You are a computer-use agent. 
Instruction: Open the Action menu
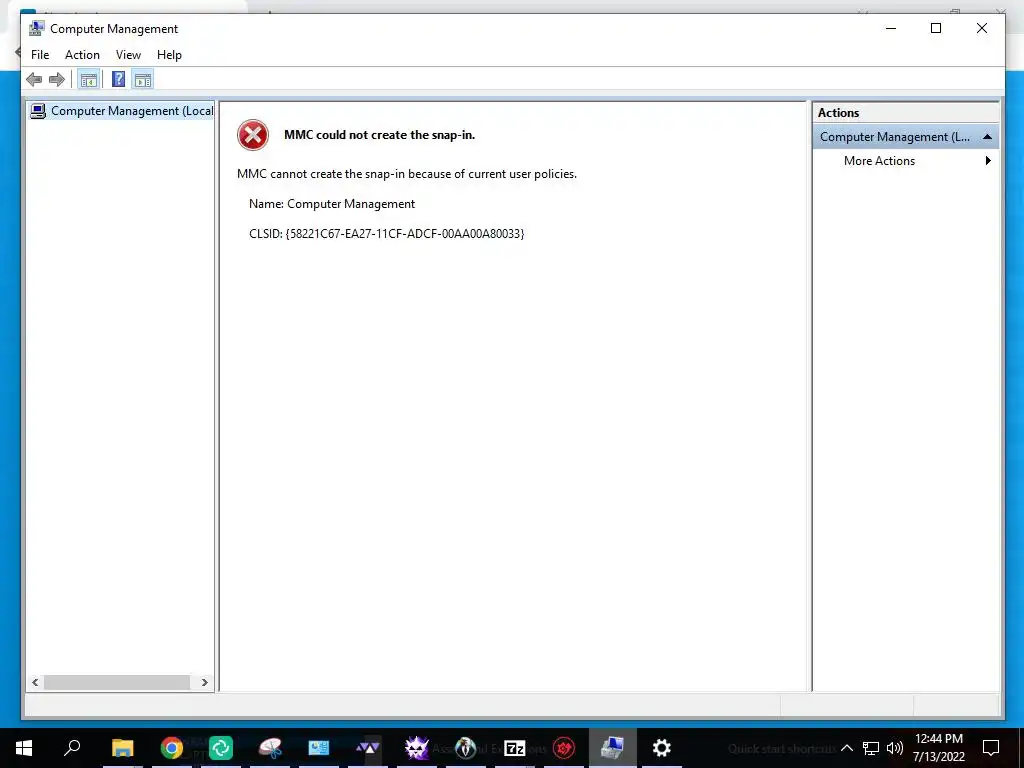(82, 55)
